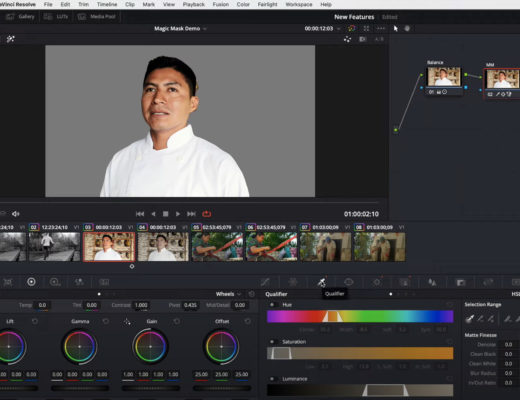
Task: Click the Pivot value field 0.435
Action: (x=190, y=305)
